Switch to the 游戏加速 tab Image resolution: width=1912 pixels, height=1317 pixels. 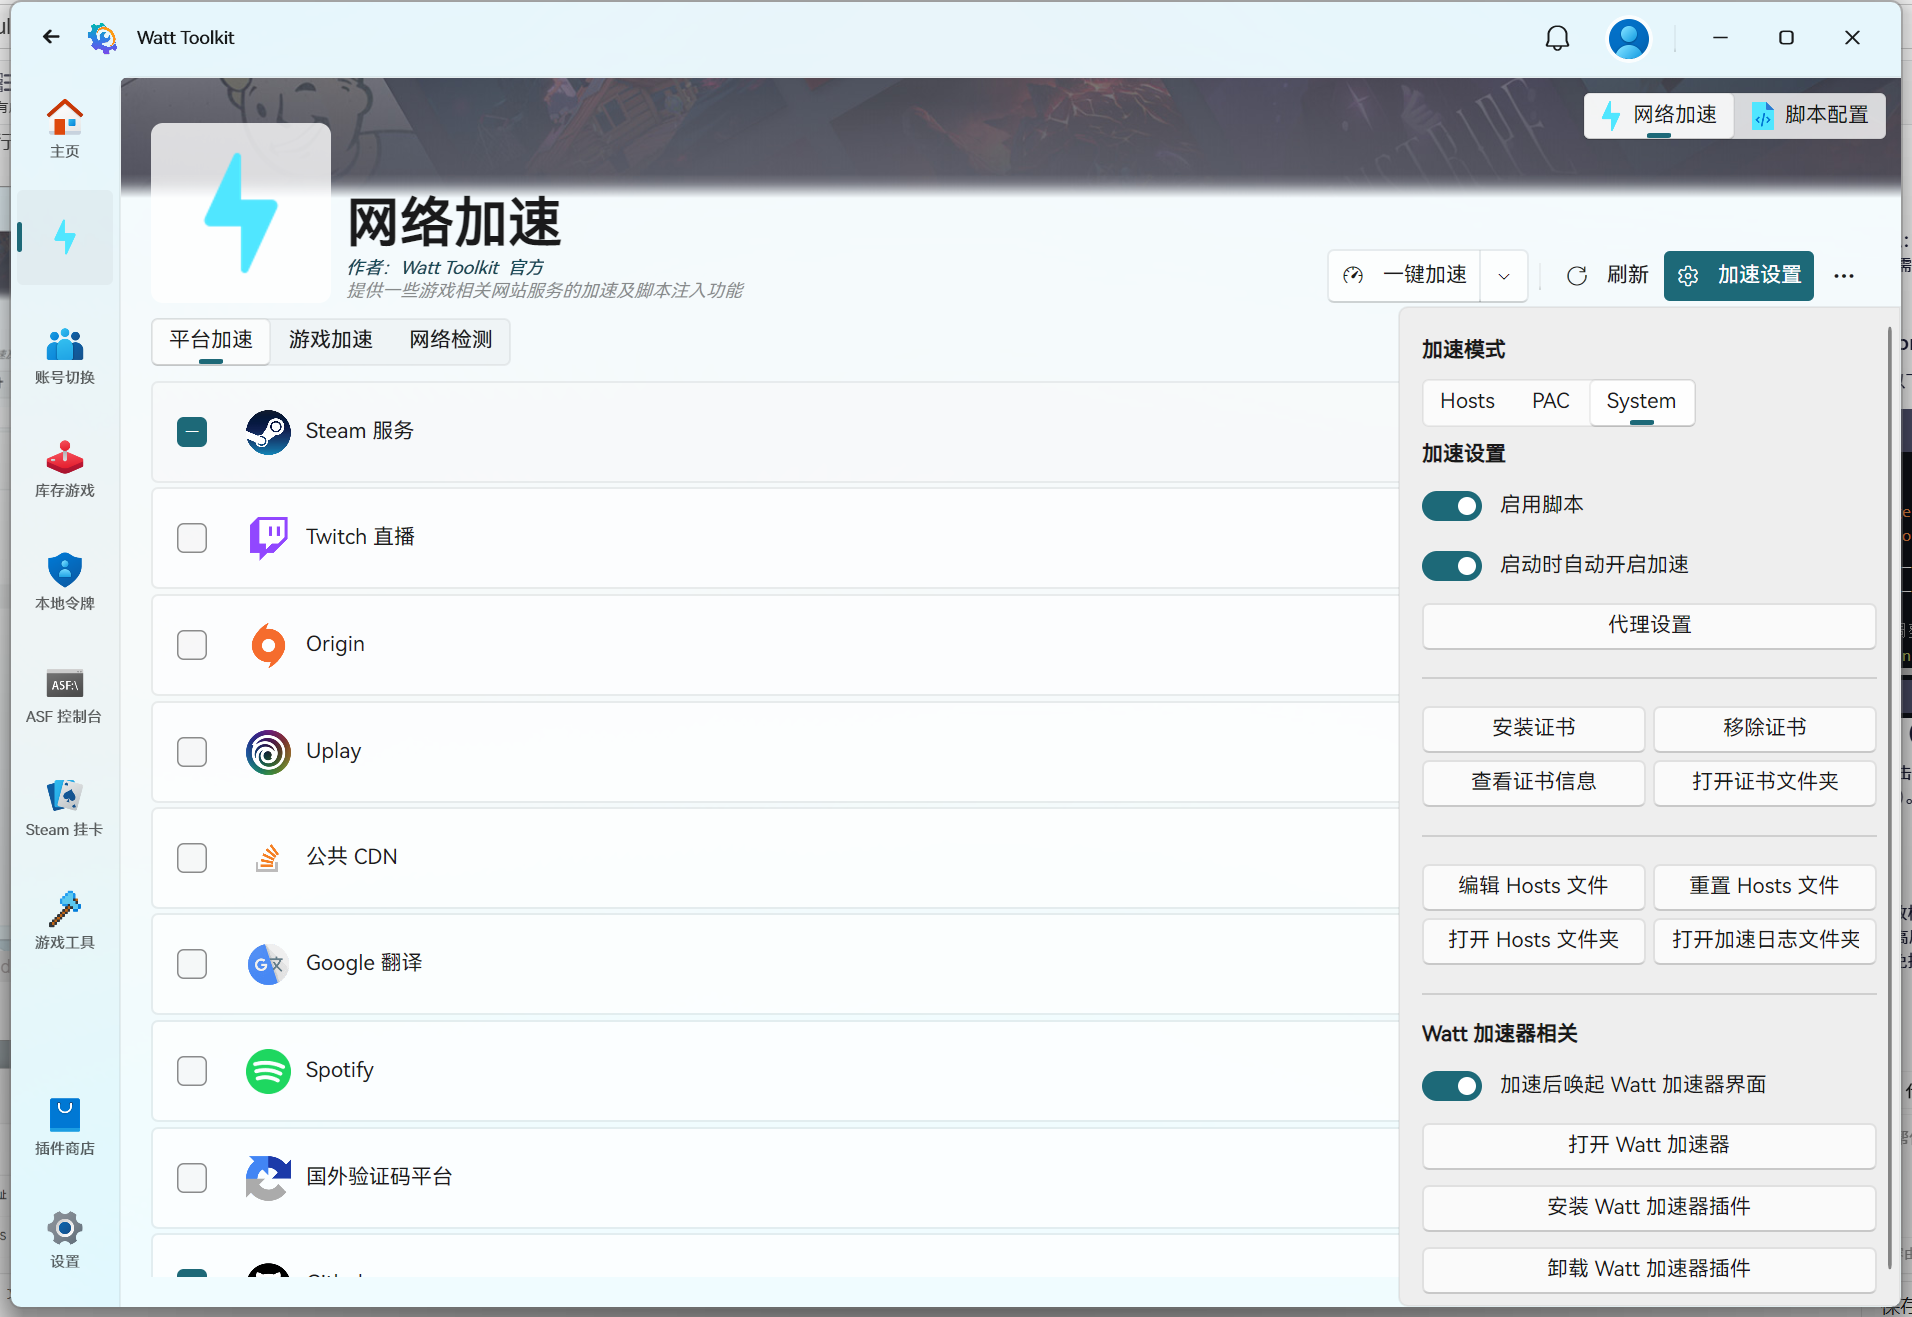click(x=330, y=340)
